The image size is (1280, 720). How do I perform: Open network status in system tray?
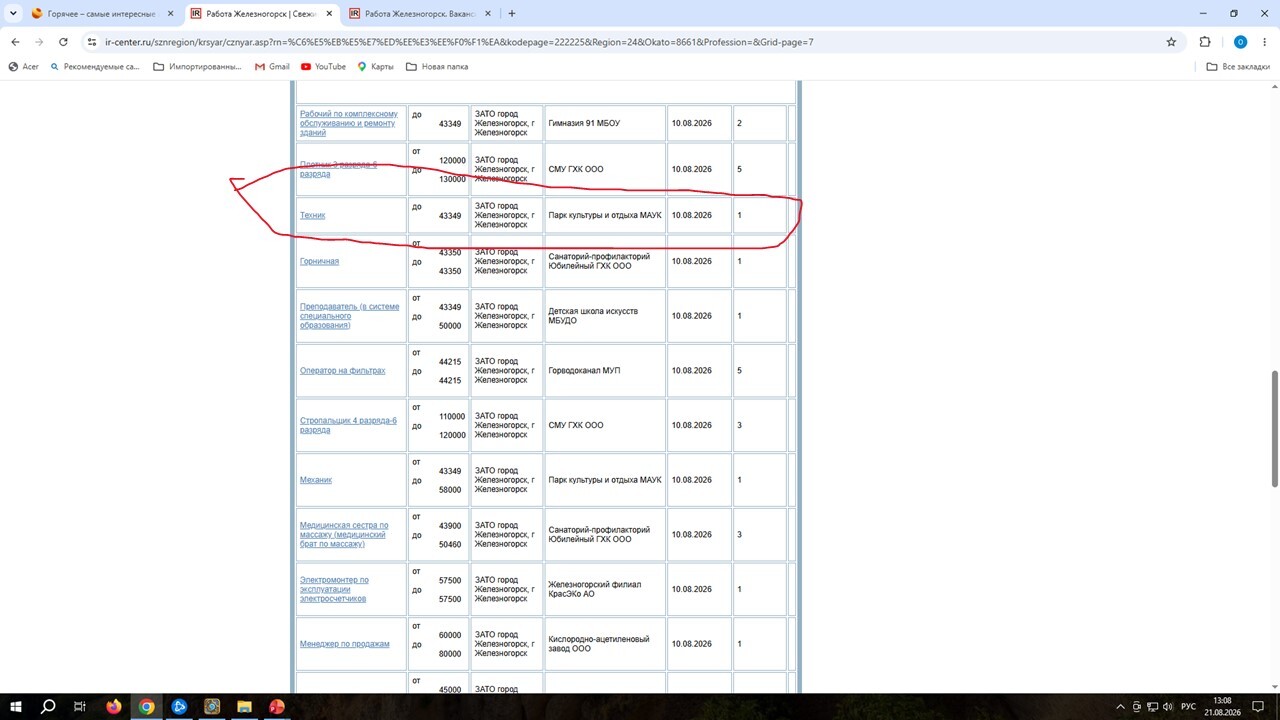tap(1152, 707)
